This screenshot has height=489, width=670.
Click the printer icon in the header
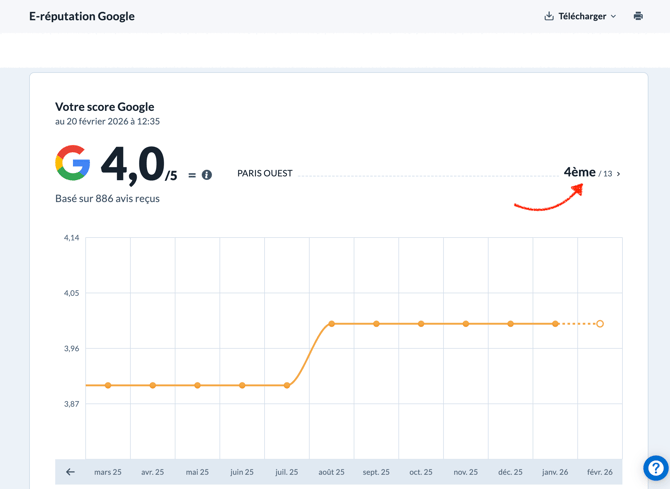tap(638, 16)
